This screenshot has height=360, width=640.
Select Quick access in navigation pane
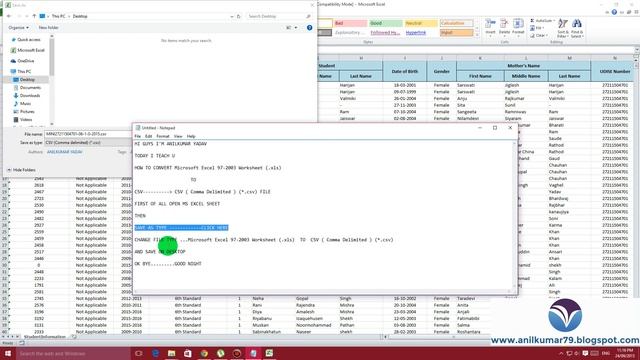tap(26, 40)
